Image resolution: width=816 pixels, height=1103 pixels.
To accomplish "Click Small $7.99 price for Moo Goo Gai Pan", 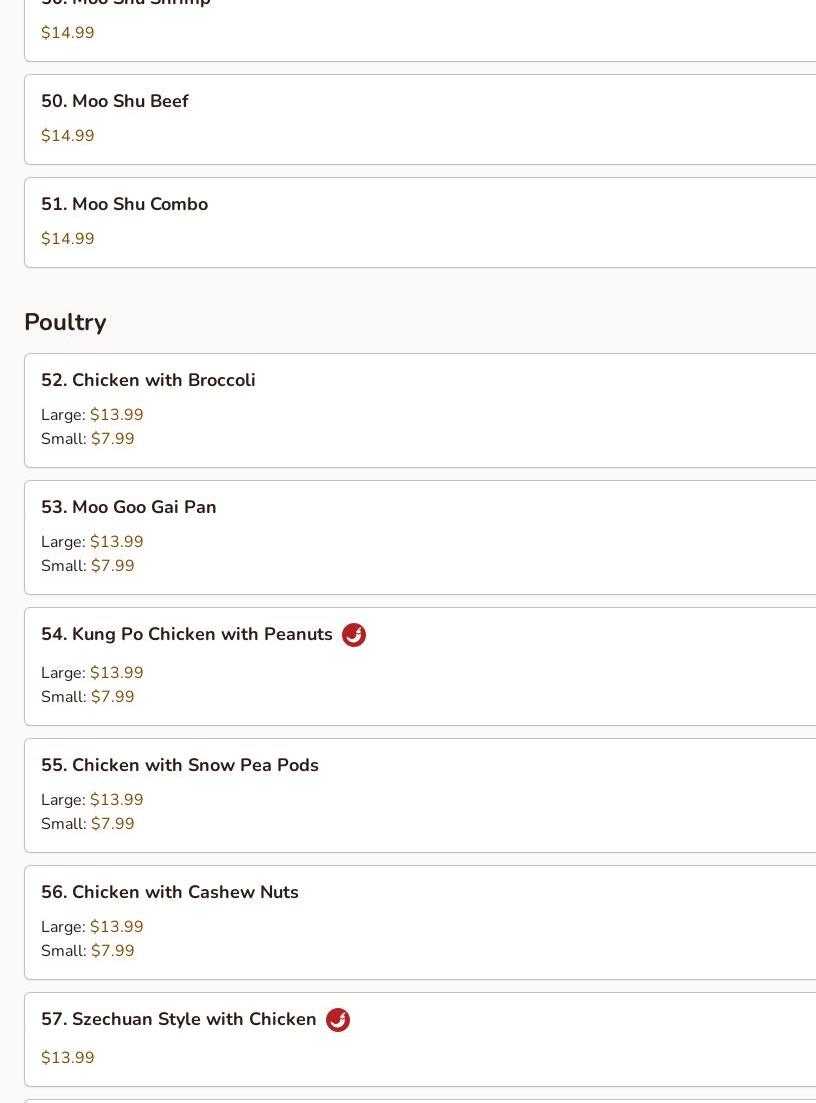I will click(x=87, y=566).
